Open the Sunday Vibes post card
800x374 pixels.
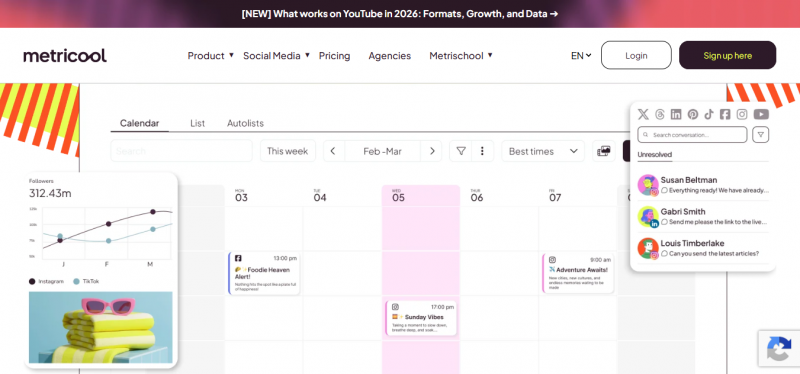[421, 318]
